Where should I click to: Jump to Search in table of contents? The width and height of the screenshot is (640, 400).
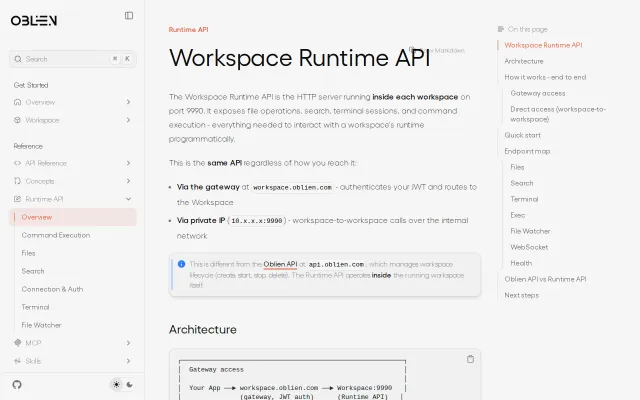522,183
